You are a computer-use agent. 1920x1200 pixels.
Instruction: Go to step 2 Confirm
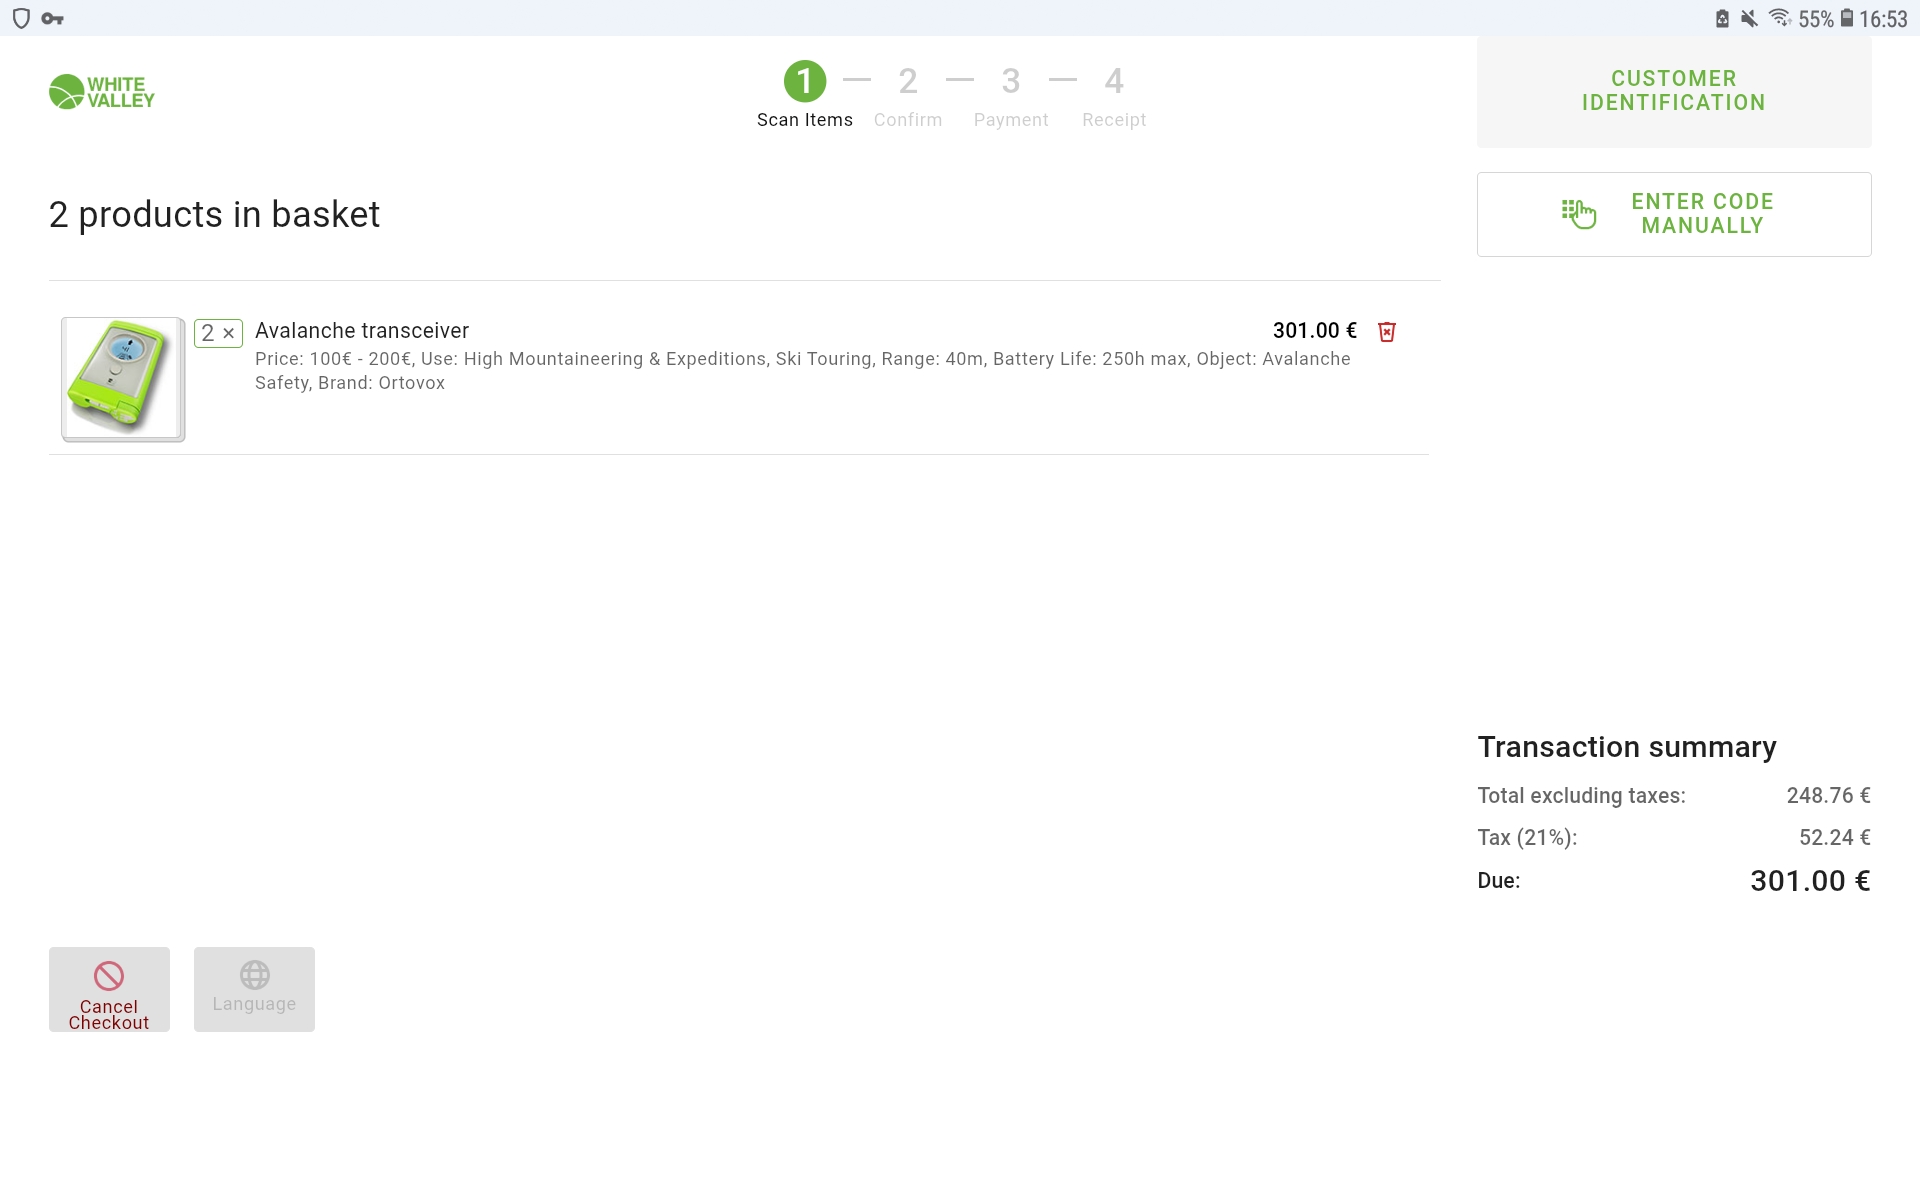pos(907,82)
